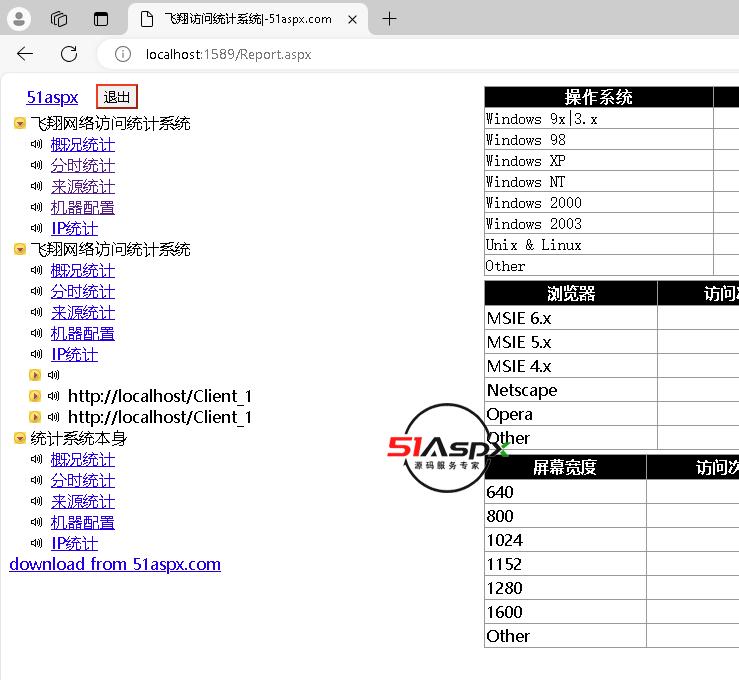Go back using the back arrow
The width and height of the screenshot is (739, 680).
click(x=25, y=54)
